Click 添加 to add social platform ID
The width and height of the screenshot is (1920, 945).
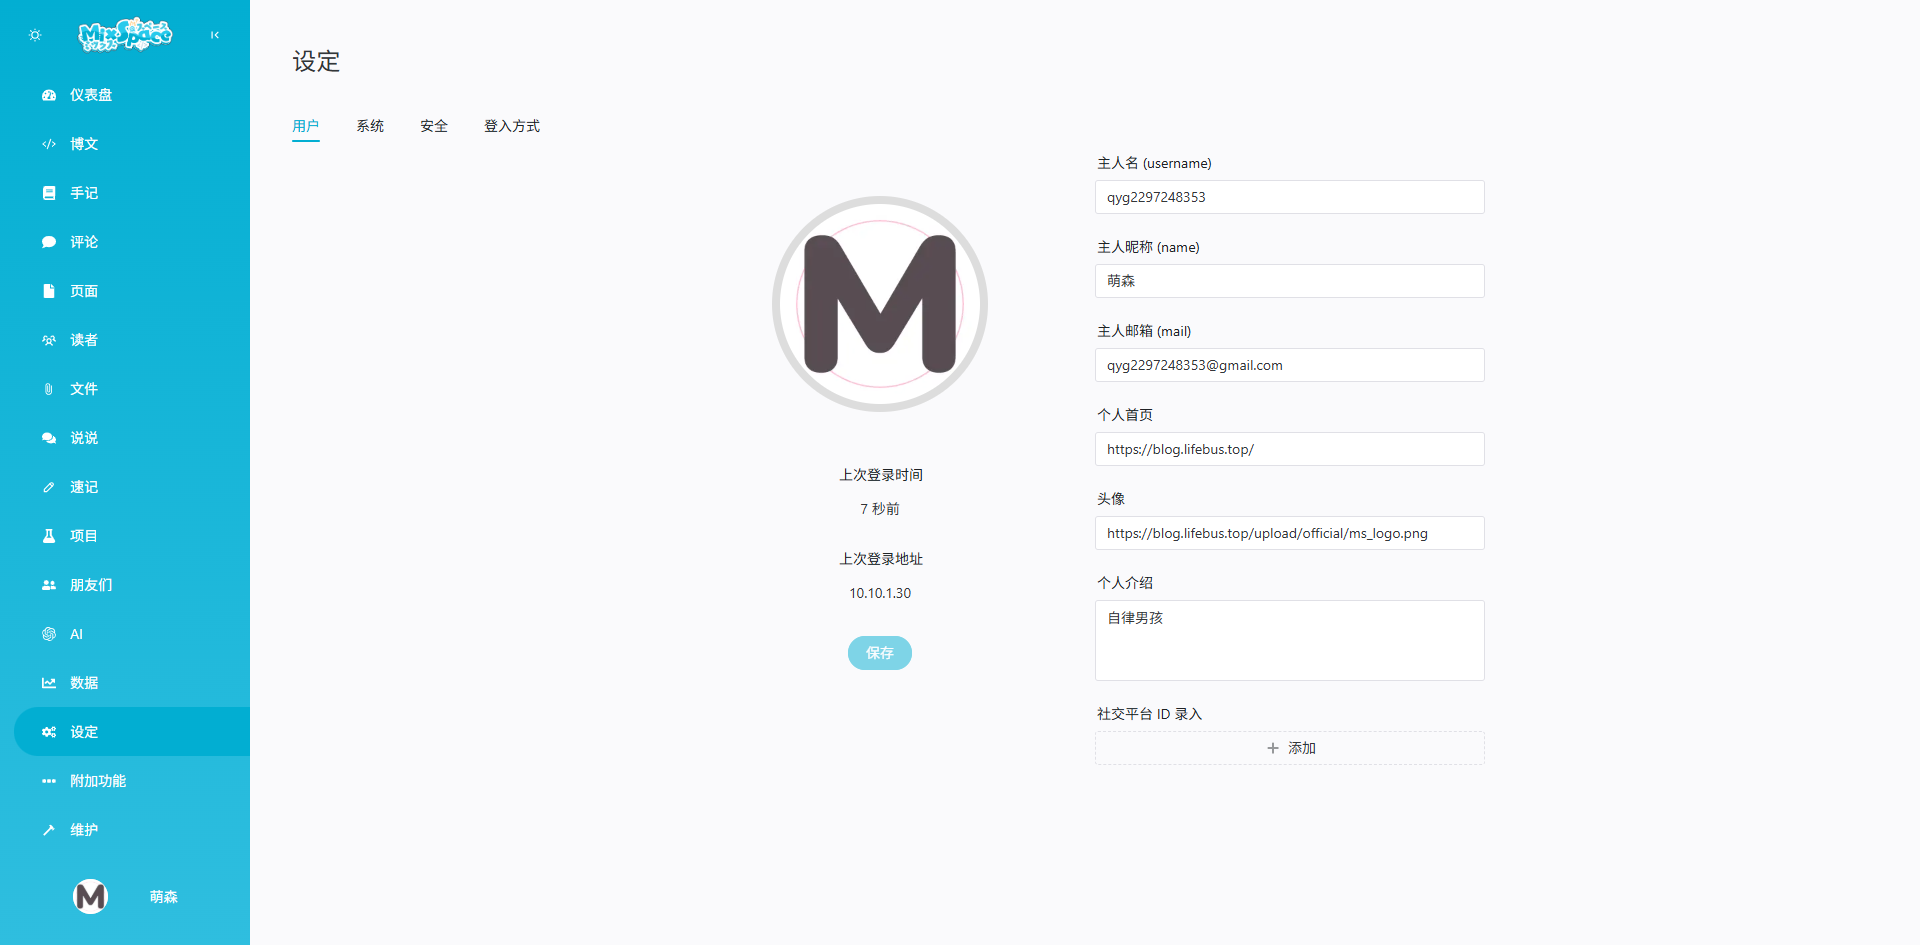click(1290, 747)
